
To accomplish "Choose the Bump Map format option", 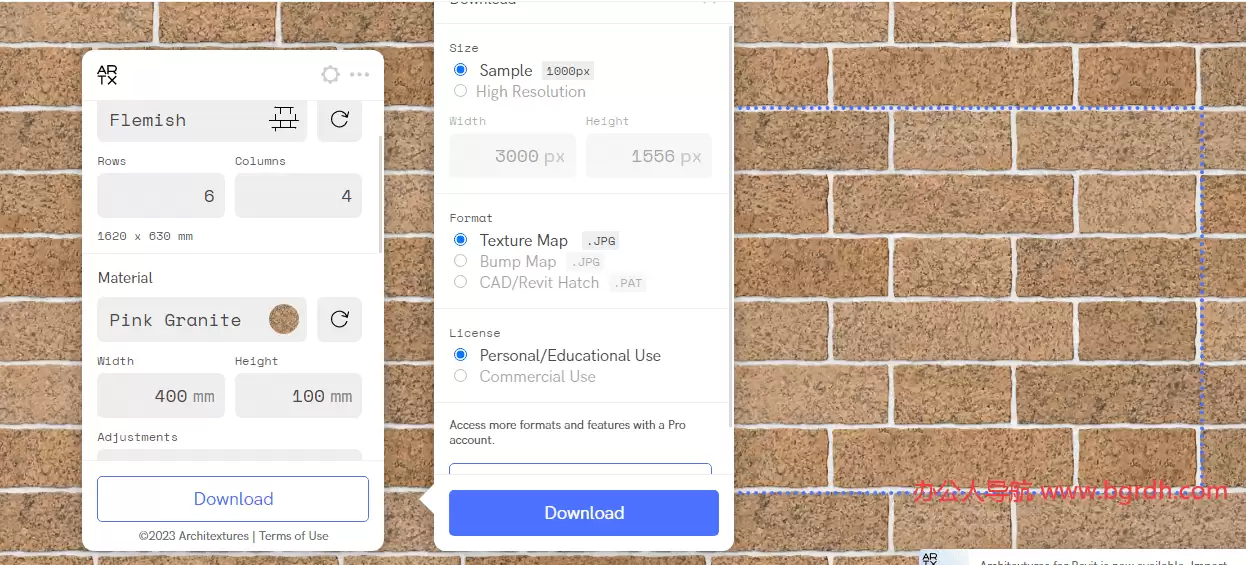I will pos(460,261).
